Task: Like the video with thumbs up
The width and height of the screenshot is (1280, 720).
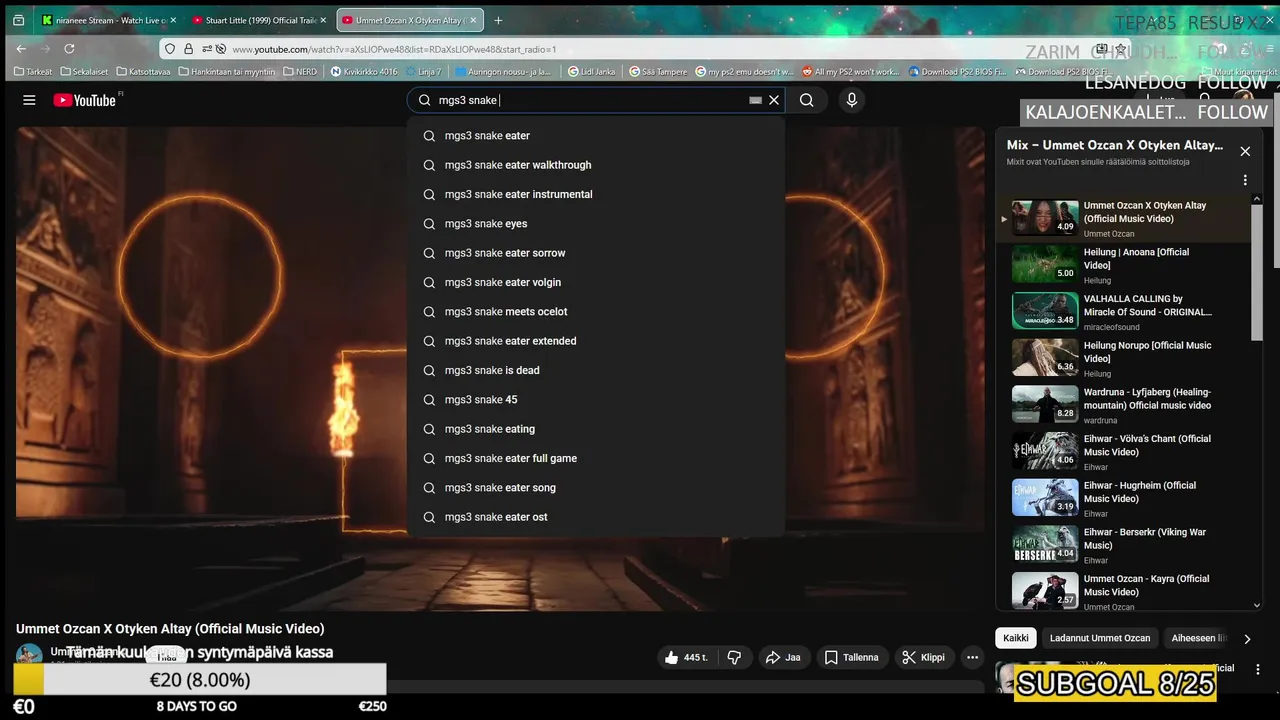Action: tap(686, 657)
